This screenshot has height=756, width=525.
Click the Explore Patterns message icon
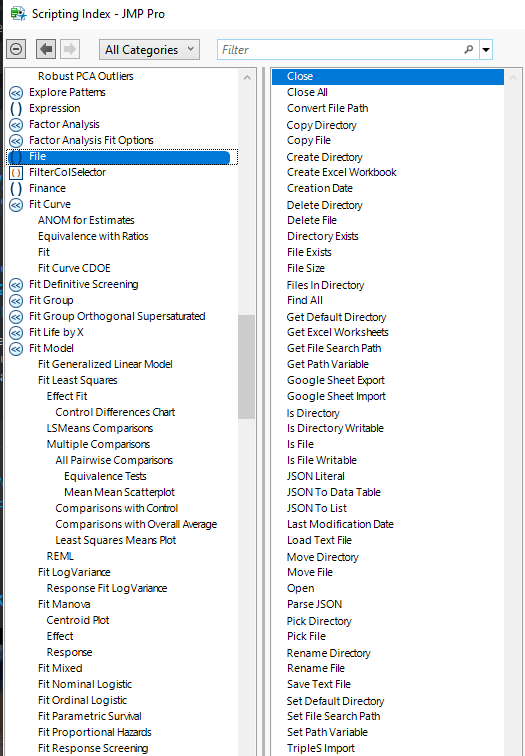[x=16, y=93]
